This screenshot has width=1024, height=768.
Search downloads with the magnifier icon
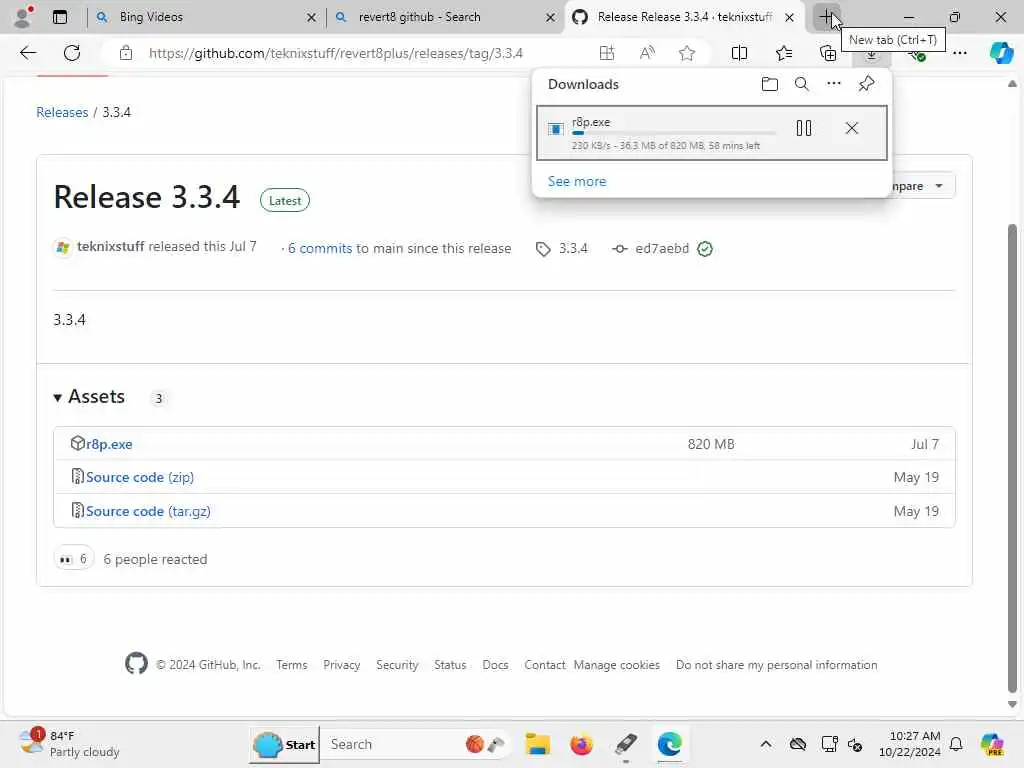click(801, 84)
